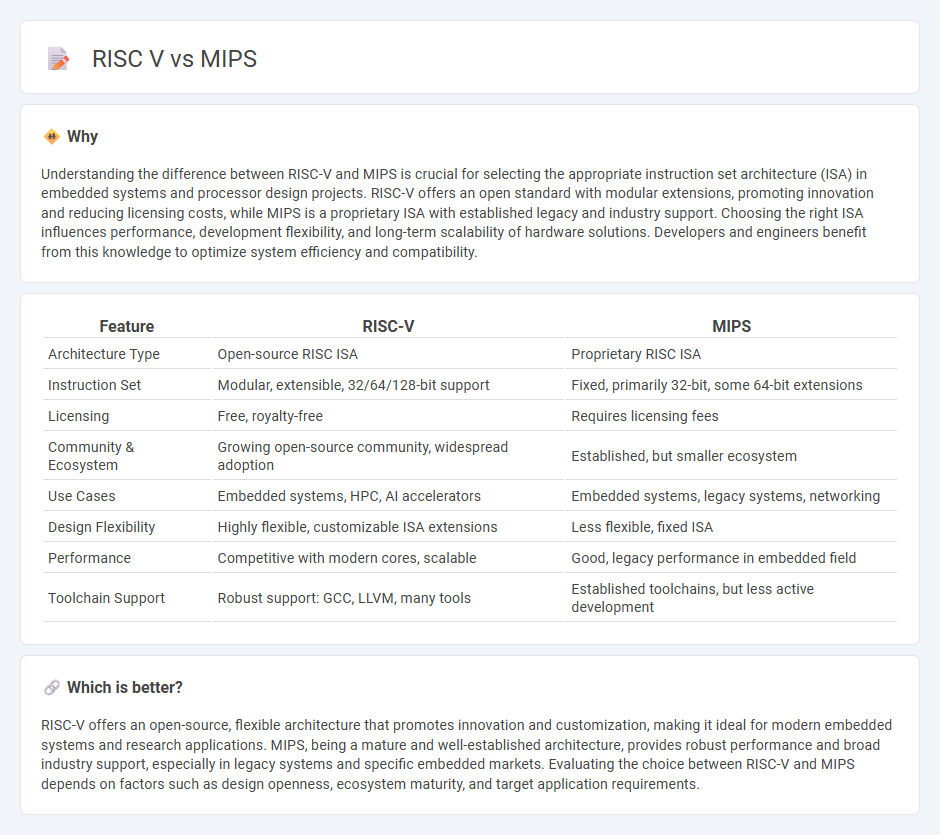Screen dimensions: 940x835
Task: Select the 'Use Cases' row label
Action: click(x=82, y=496)
